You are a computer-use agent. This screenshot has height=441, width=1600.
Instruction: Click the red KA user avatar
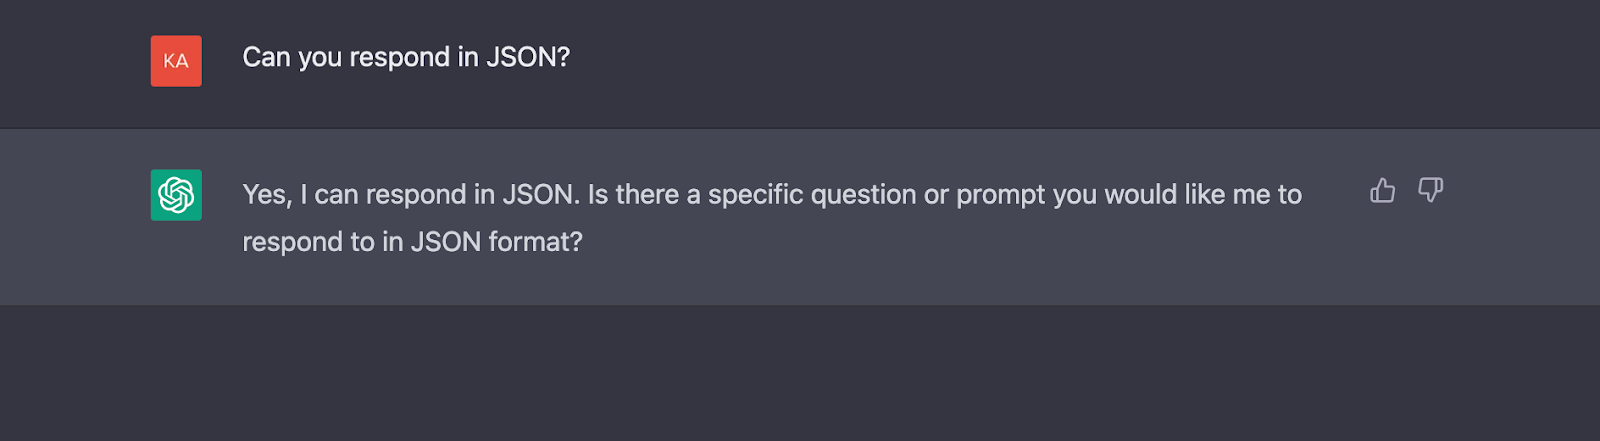(176, 61)
